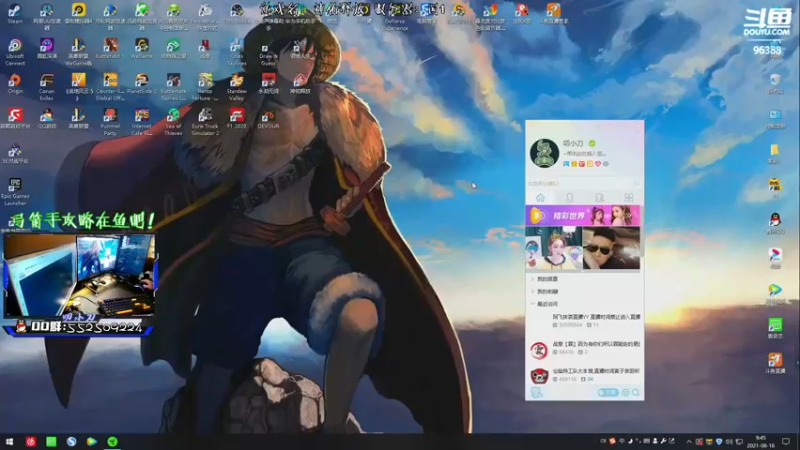This screenshot has height=450, width=800.
Task: Open the first recent channel entry
Action: (584, 320)
